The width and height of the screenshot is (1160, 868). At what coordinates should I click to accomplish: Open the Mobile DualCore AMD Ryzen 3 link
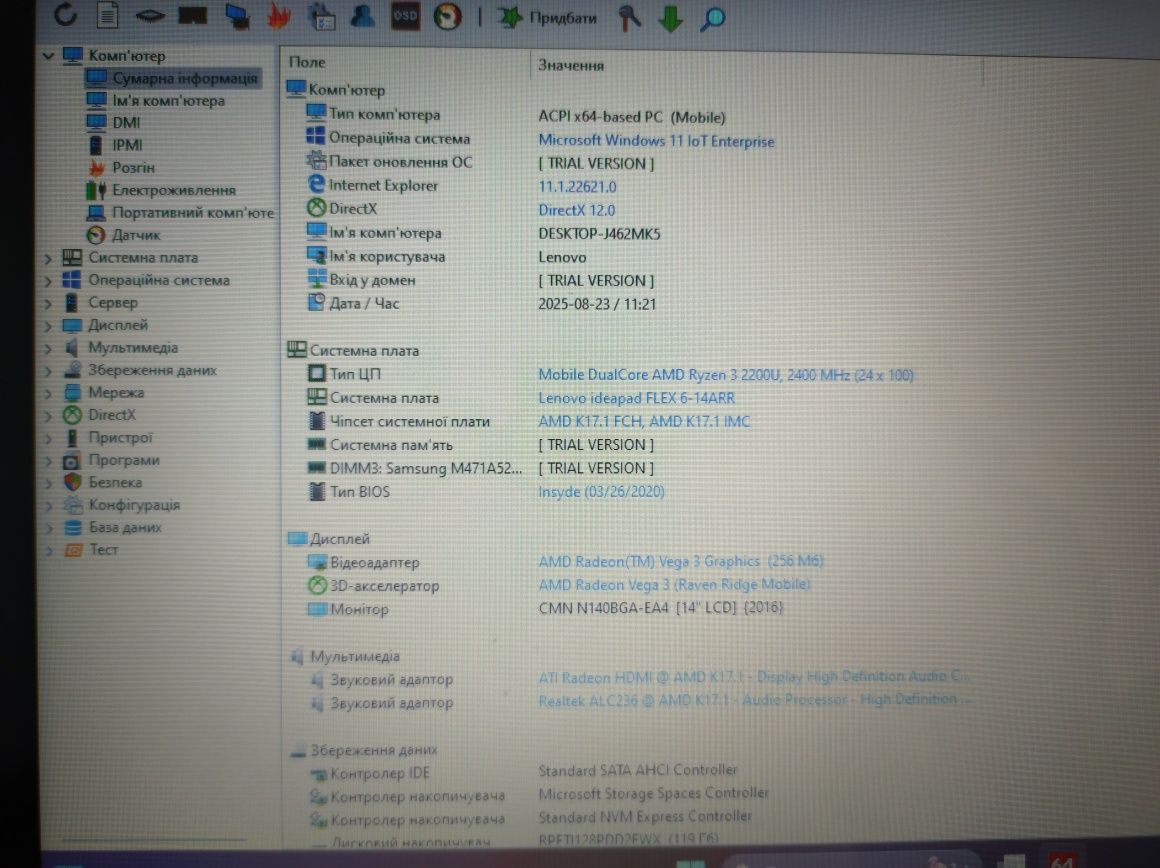[726, 375]
